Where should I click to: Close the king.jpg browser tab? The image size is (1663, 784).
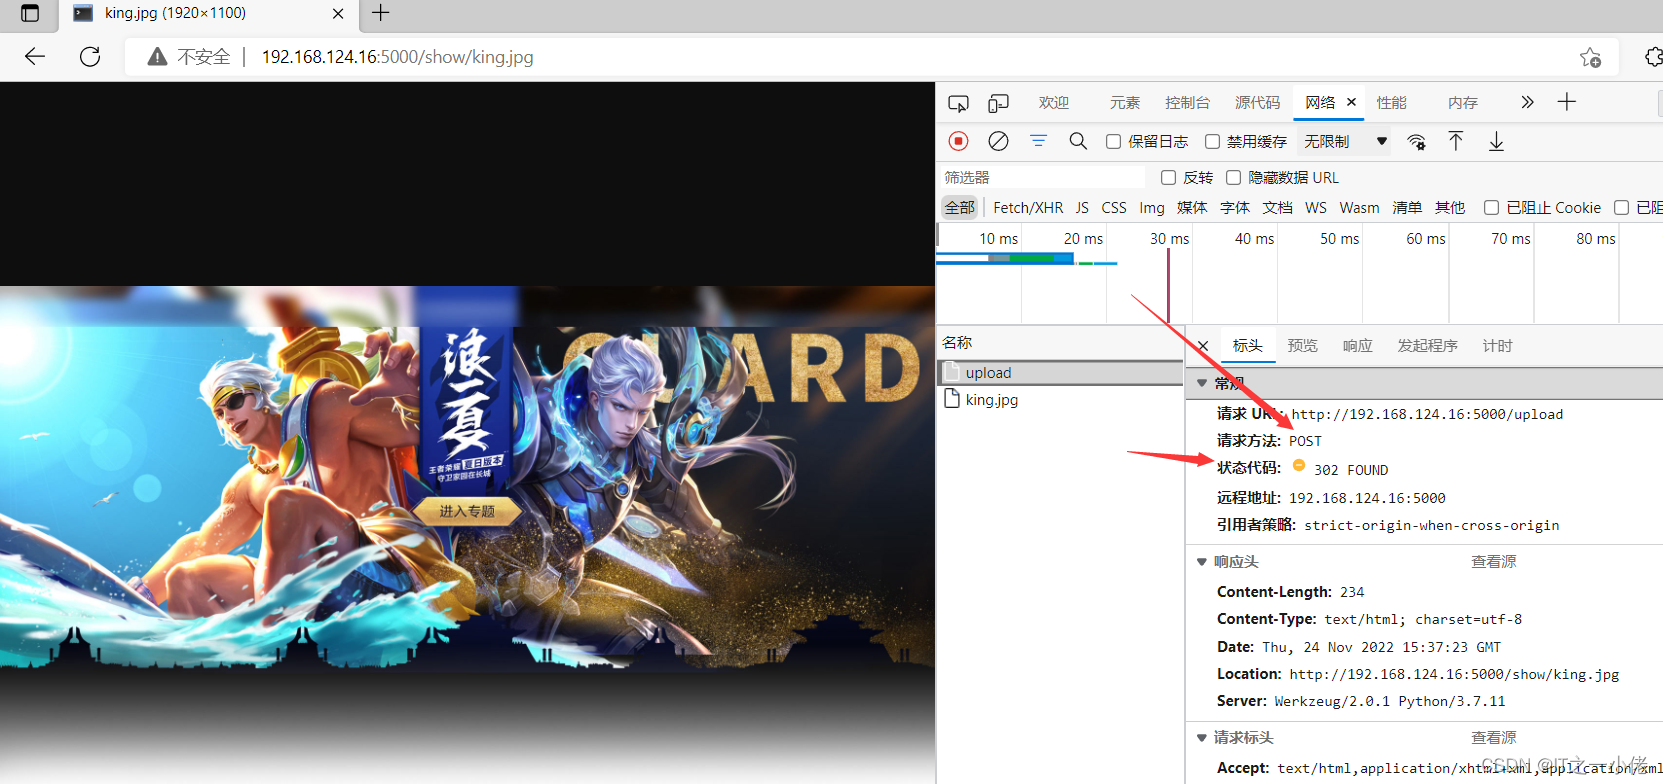338,14
